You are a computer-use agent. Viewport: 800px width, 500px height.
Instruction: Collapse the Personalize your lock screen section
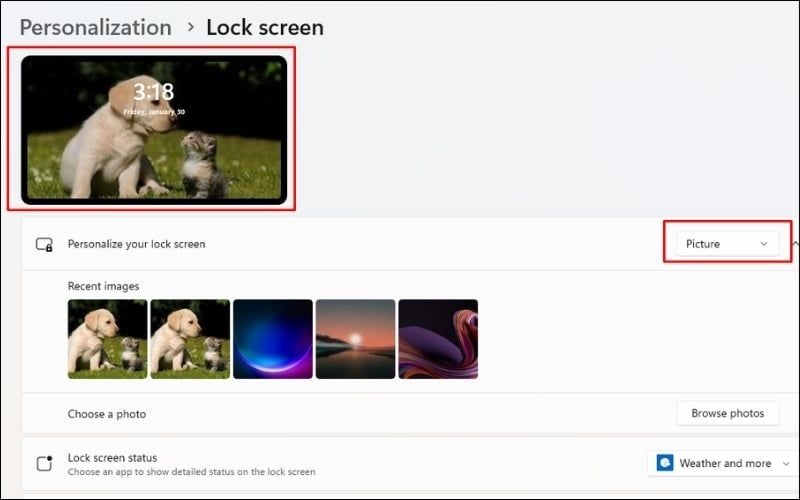(795, 244)
